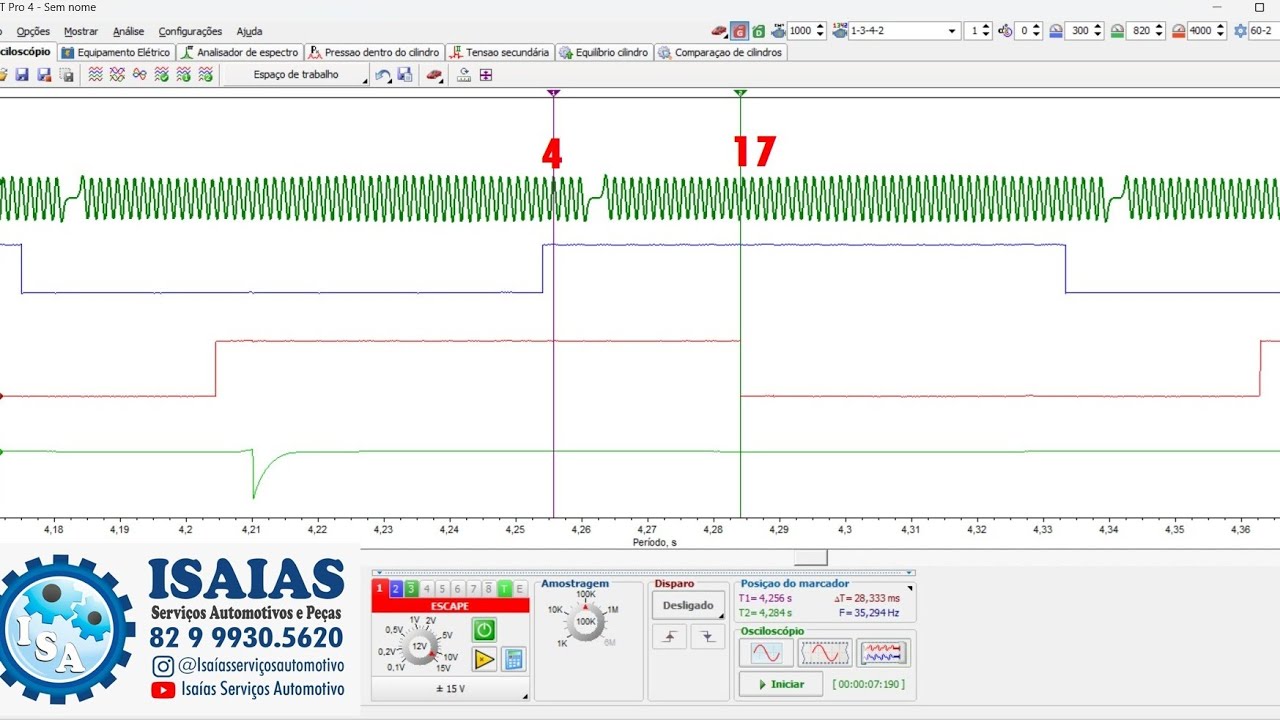Switch to Tensao secundária tab

tap(499, 52)
